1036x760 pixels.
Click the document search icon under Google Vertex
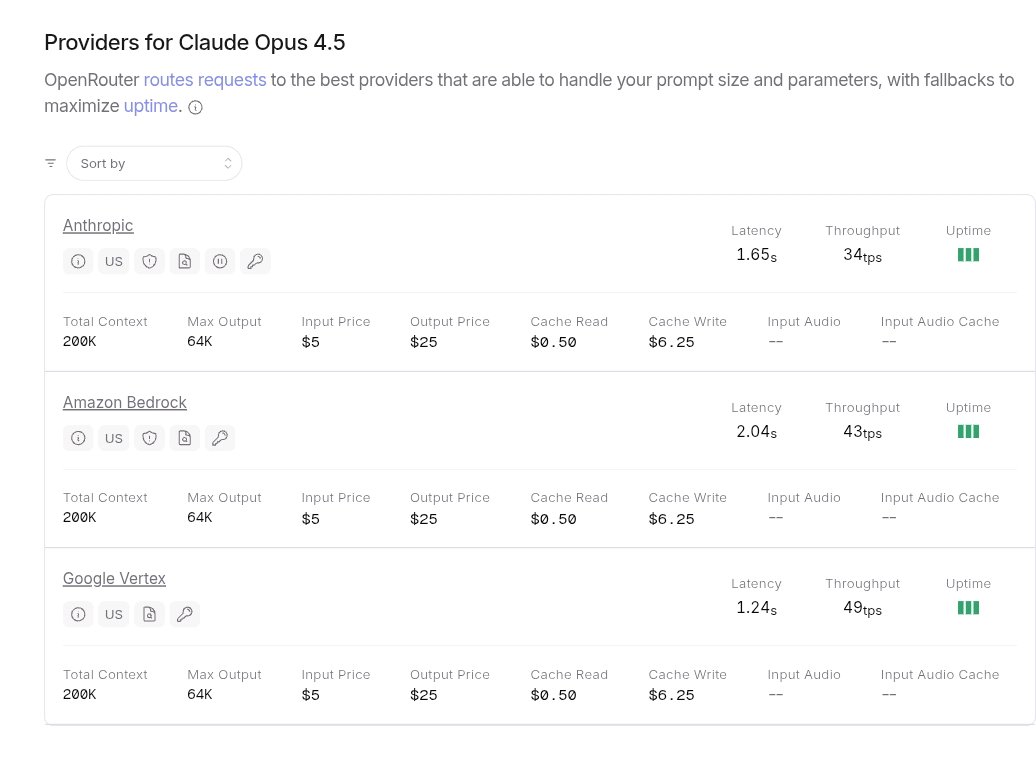(149, 614)
